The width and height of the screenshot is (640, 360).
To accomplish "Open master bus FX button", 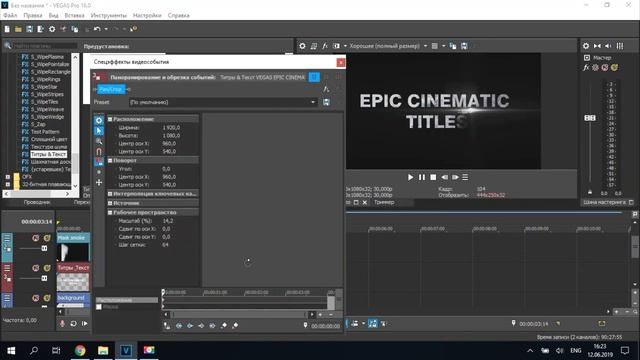I will (x=586, y=67).
